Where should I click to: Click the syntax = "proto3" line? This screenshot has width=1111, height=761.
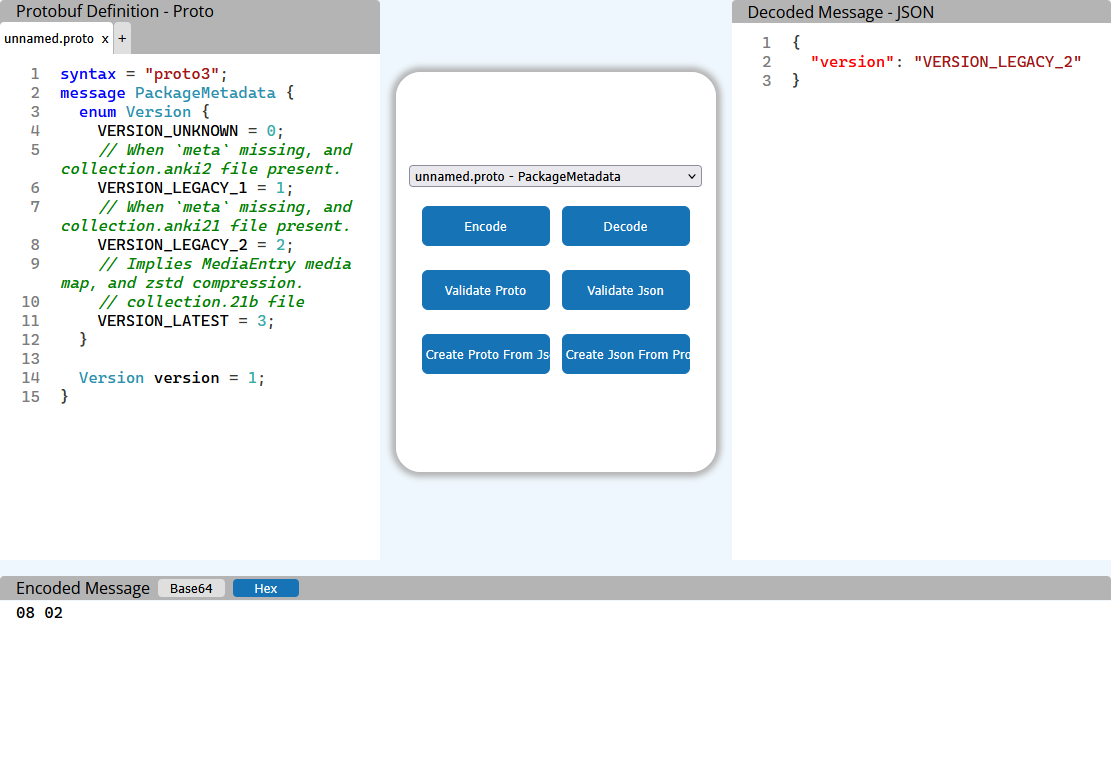click(144, 74)
